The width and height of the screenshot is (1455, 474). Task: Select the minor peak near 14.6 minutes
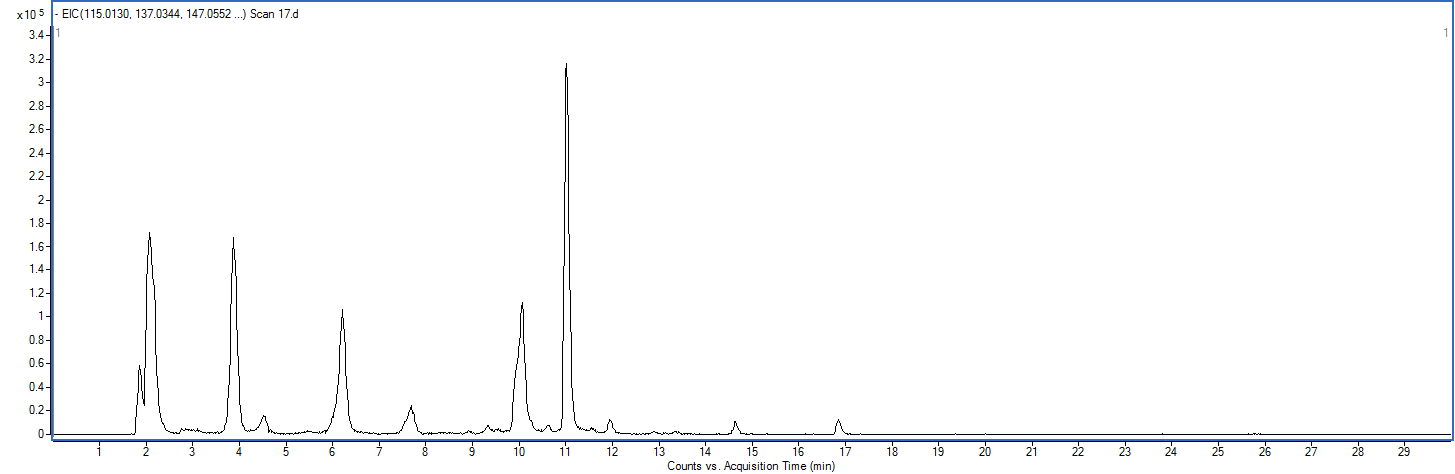pyautogui.click(x=735, y=423)
